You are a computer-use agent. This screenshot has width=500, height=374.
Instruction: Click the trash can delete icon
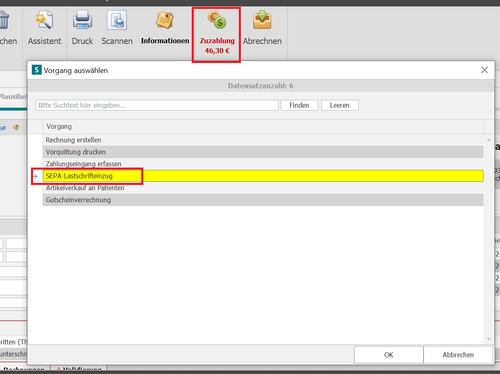4,20
